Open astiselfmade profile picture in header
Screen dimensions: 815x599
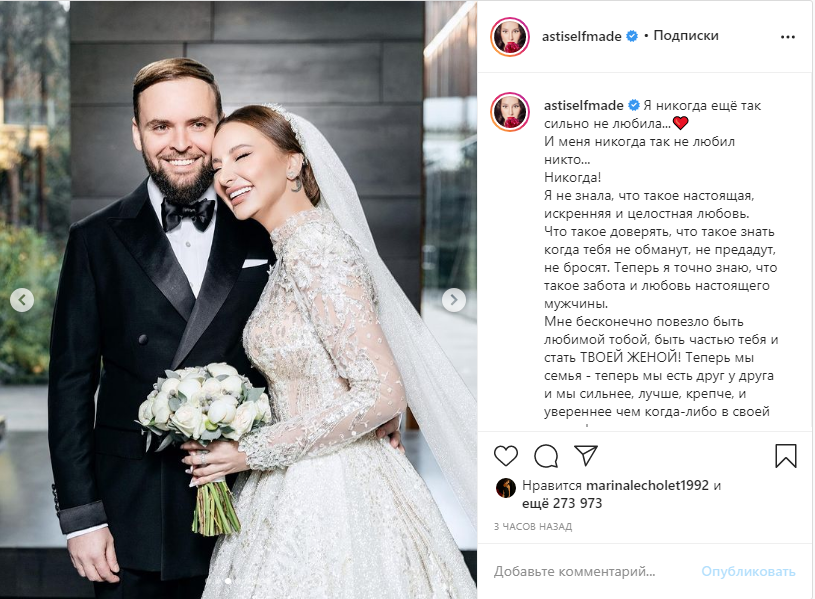tap(509, 37)
